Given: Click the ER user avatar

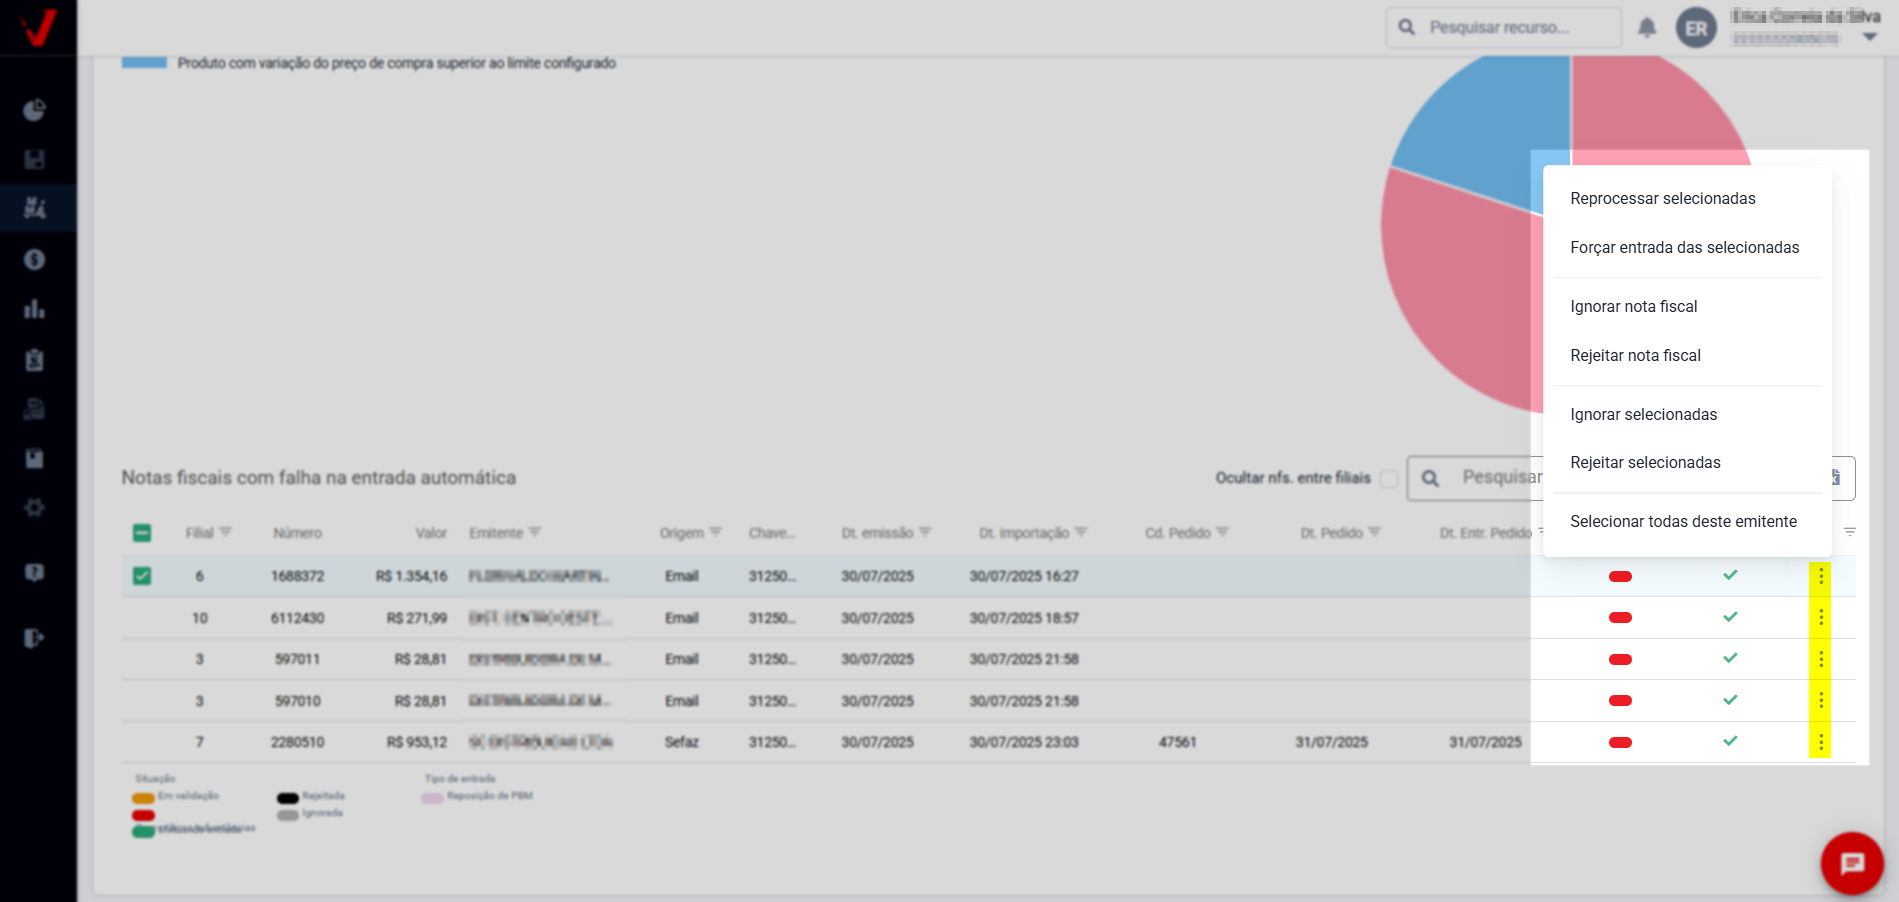Looking at the screenshot, I should [x=1697, y=28].
